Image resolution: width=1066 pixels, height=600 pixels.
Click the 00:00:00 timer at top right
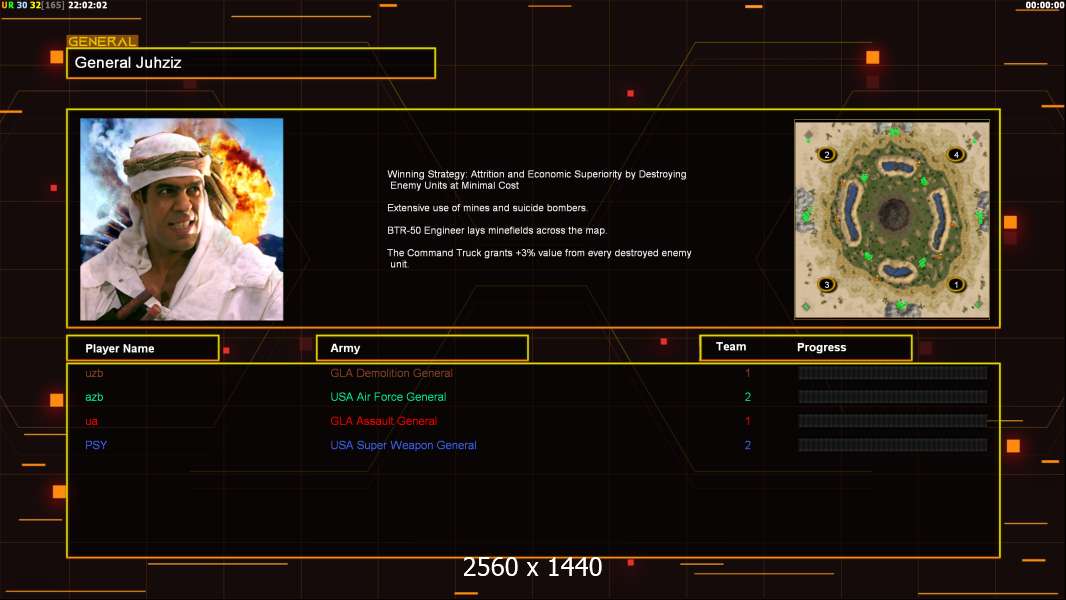(x=1044, y=5)
